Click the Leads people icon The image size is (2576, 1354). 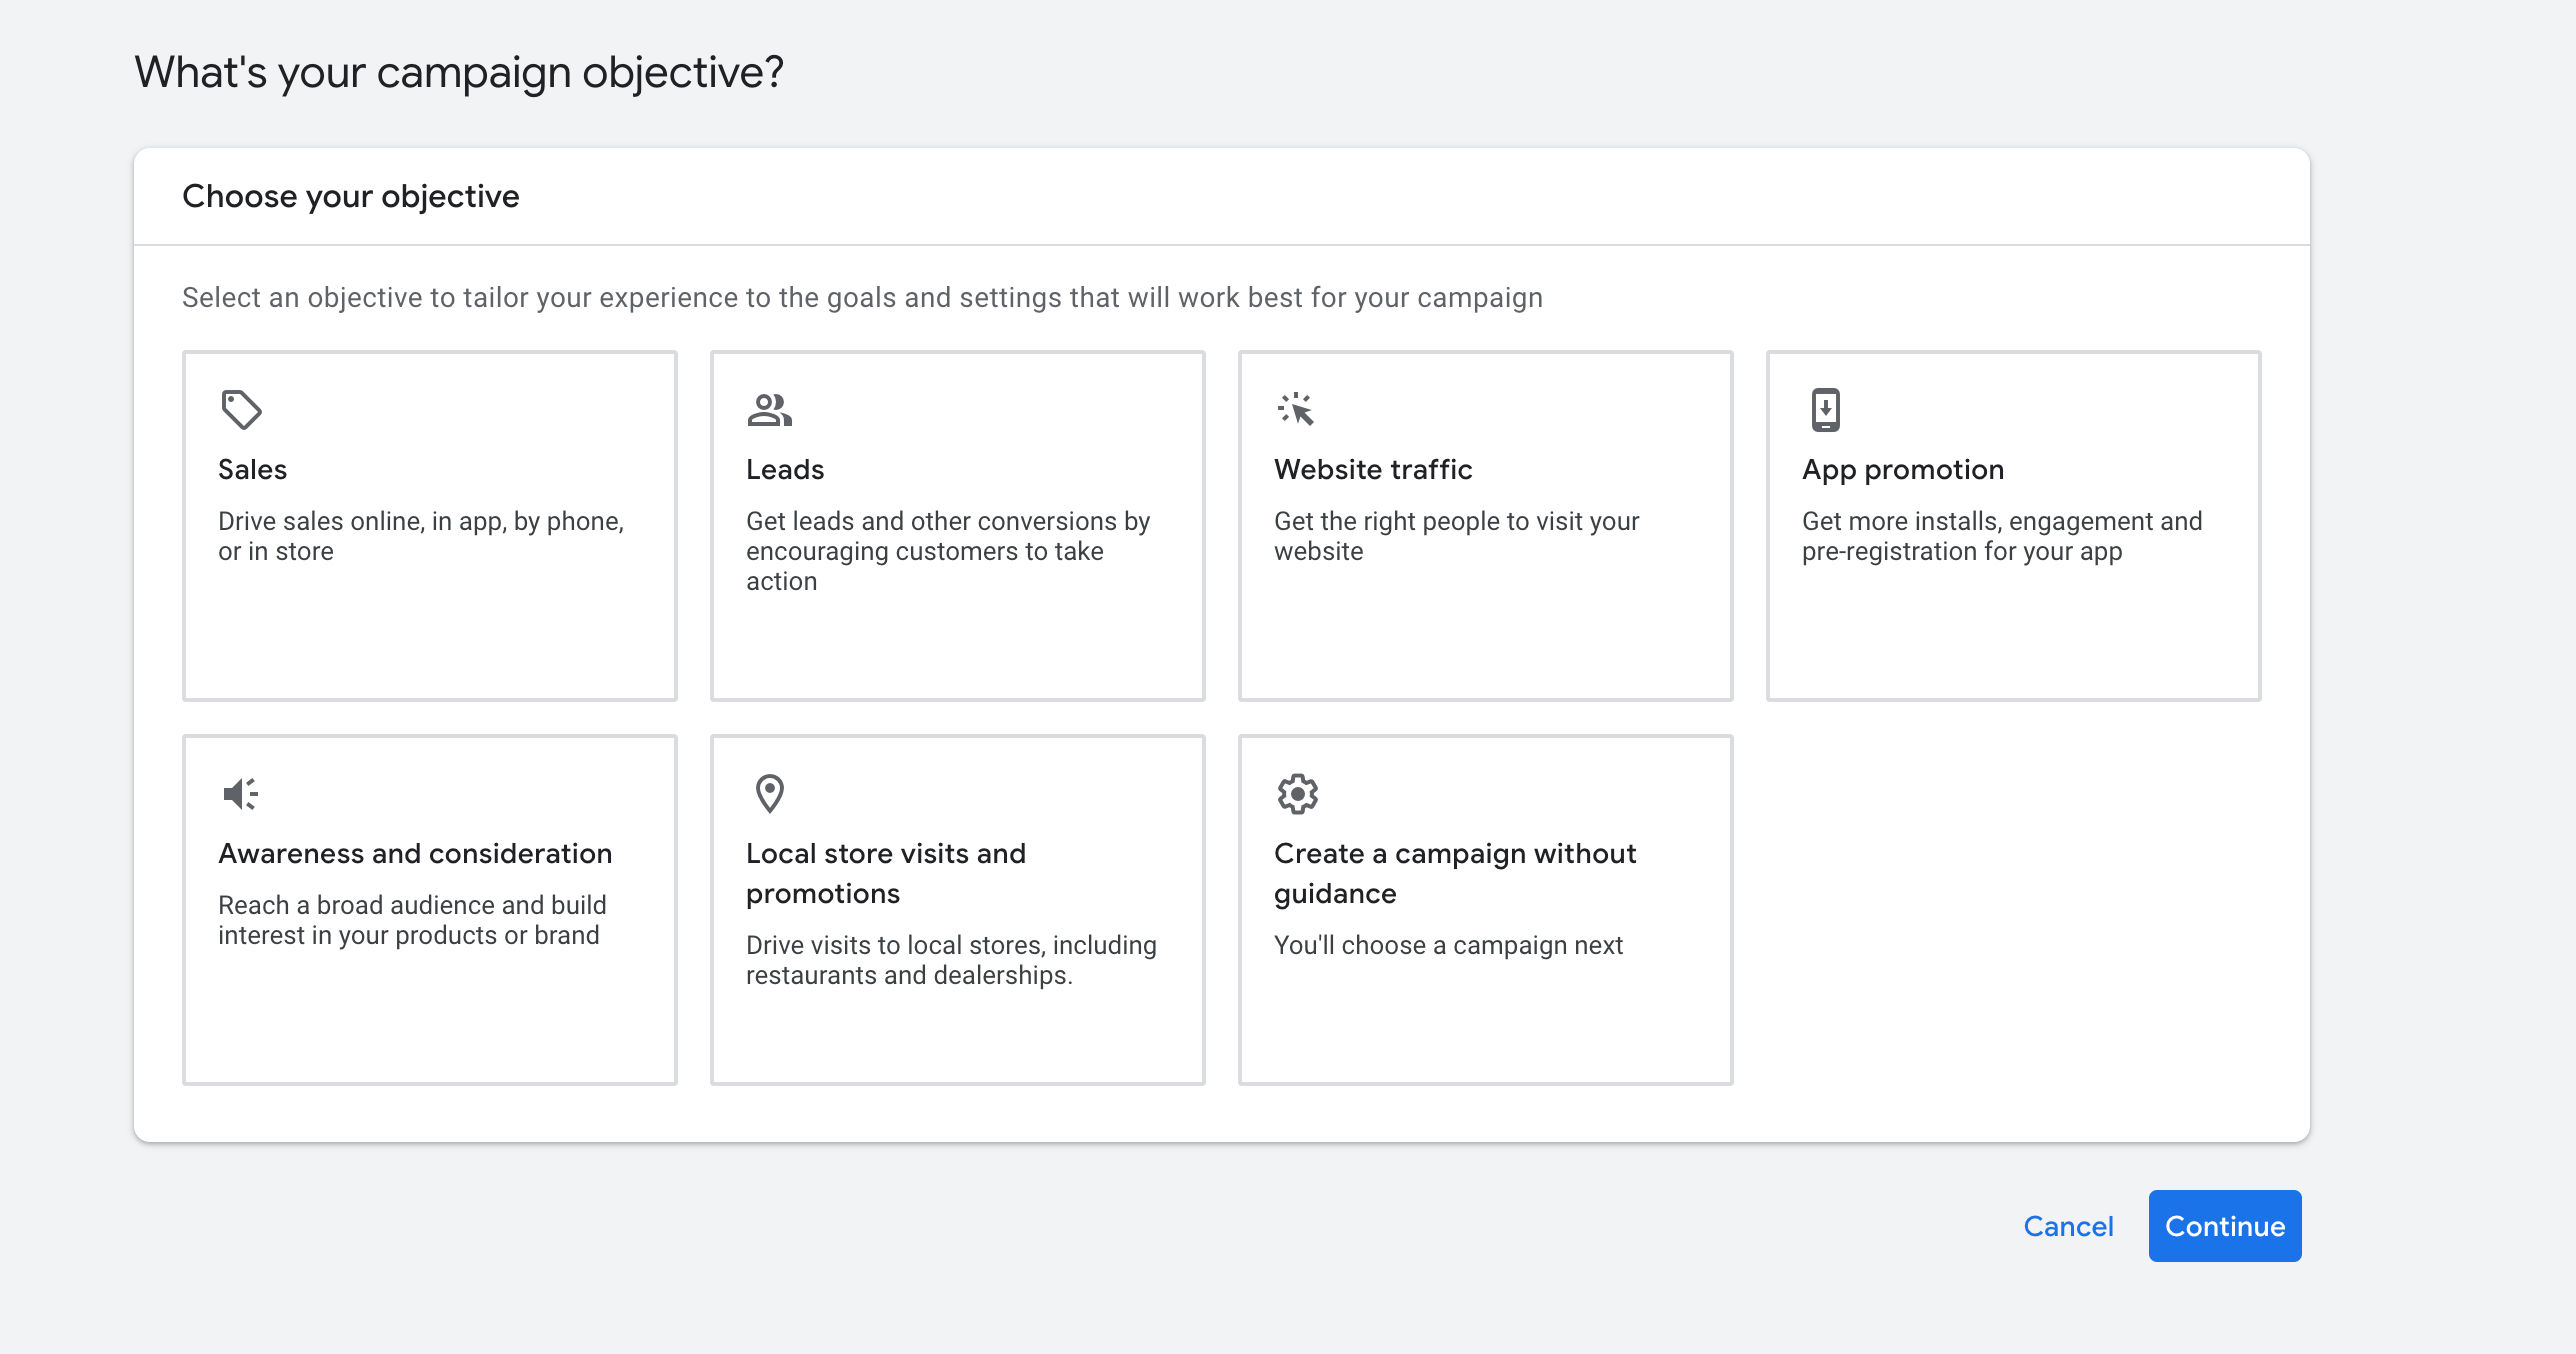click(x=769, y=410)
